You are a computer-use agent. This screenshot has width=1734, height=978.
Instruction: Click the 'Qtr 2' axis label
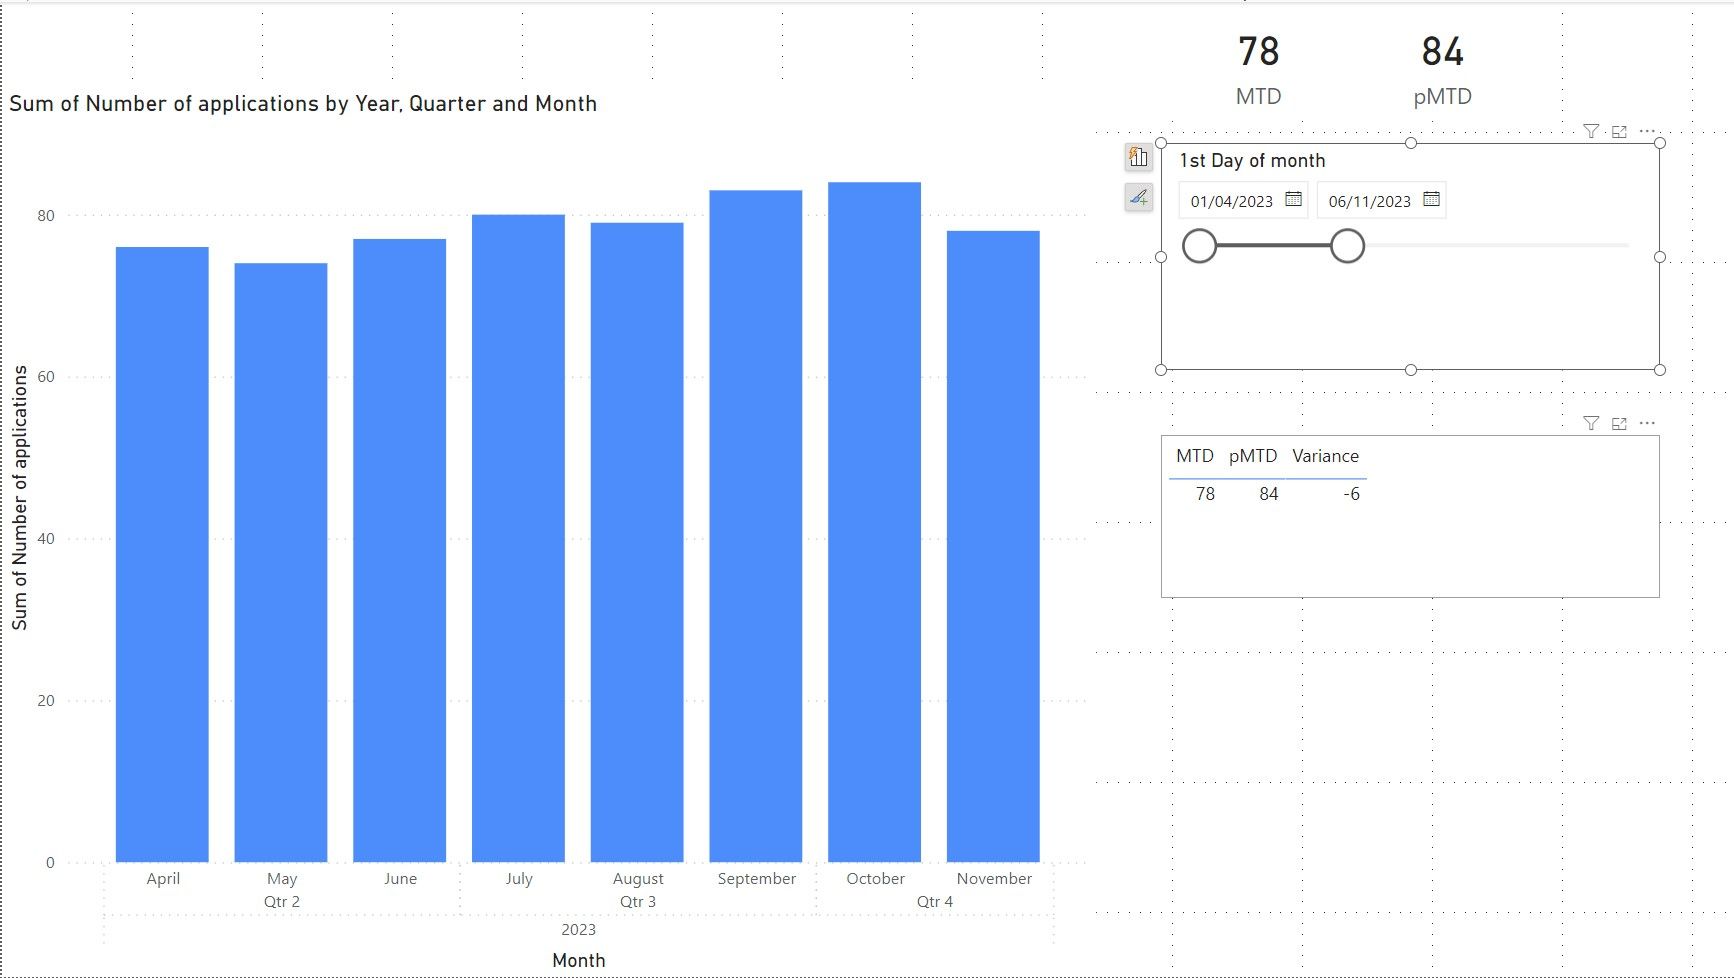(281, 901)
